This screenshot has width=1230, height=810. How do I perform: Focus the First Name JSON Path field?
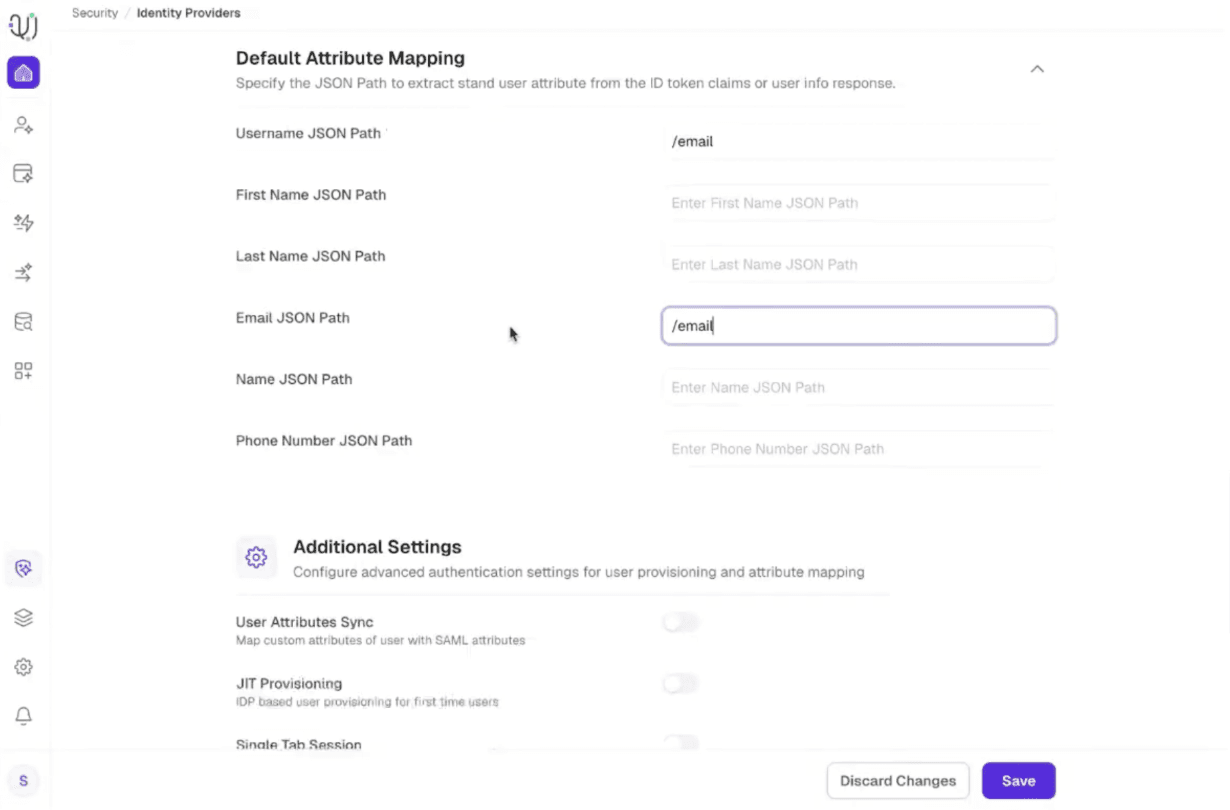click(858, 203)
